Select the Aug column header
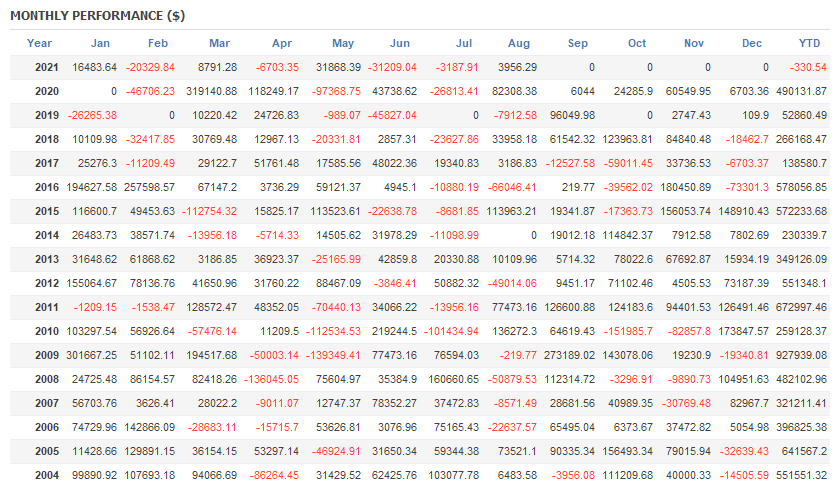 click(x=519, y=43)
